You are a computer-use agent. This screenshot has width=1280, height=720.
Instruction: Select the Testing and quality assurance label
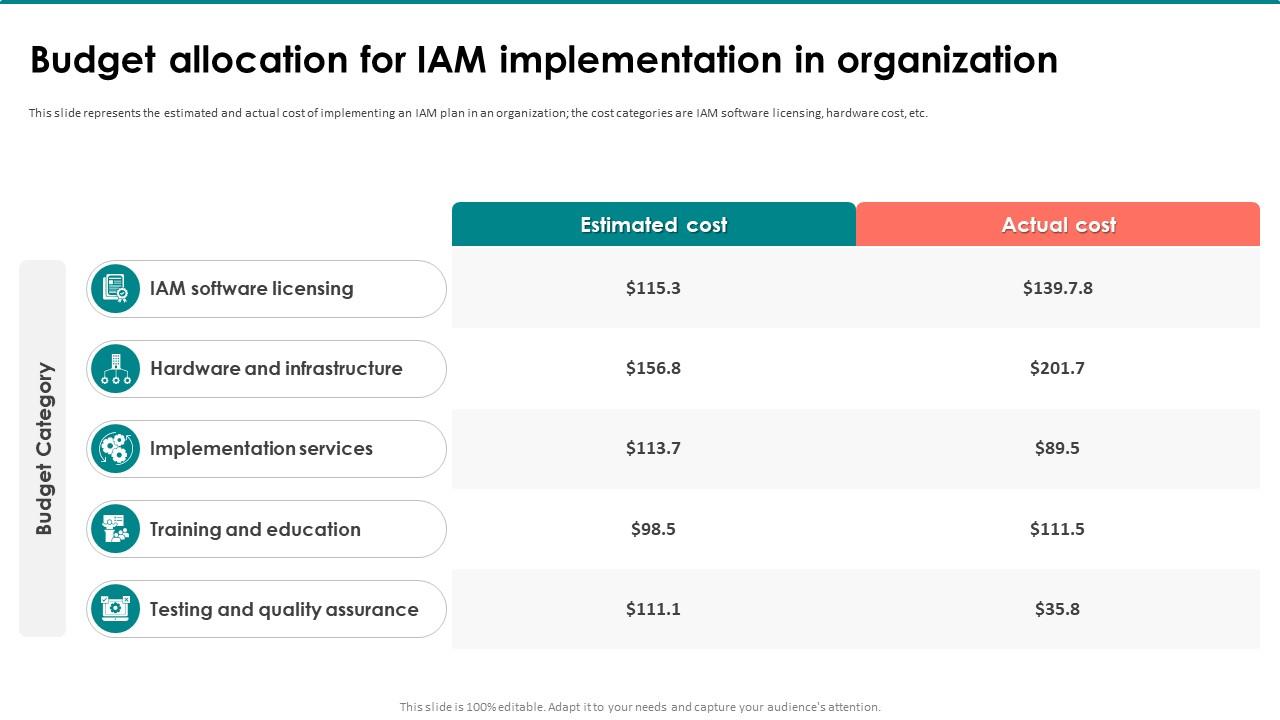coord(284,609)
